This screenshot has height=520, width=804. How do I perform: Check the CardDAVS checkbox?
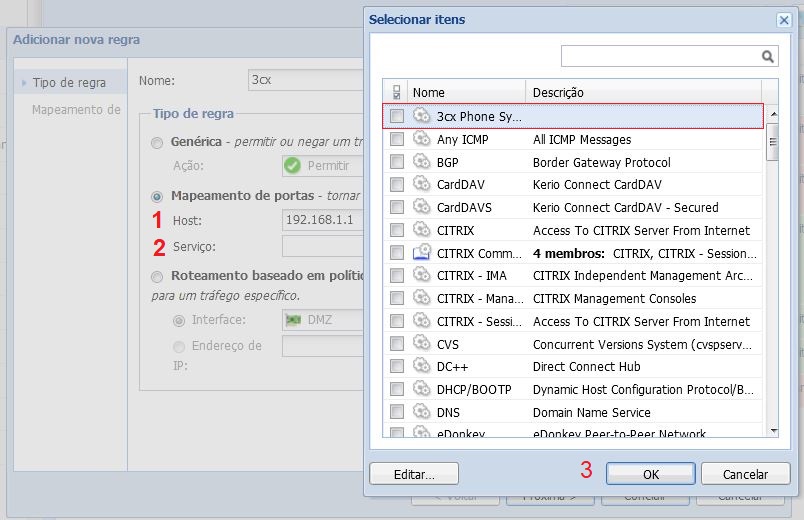pos(396,207)
